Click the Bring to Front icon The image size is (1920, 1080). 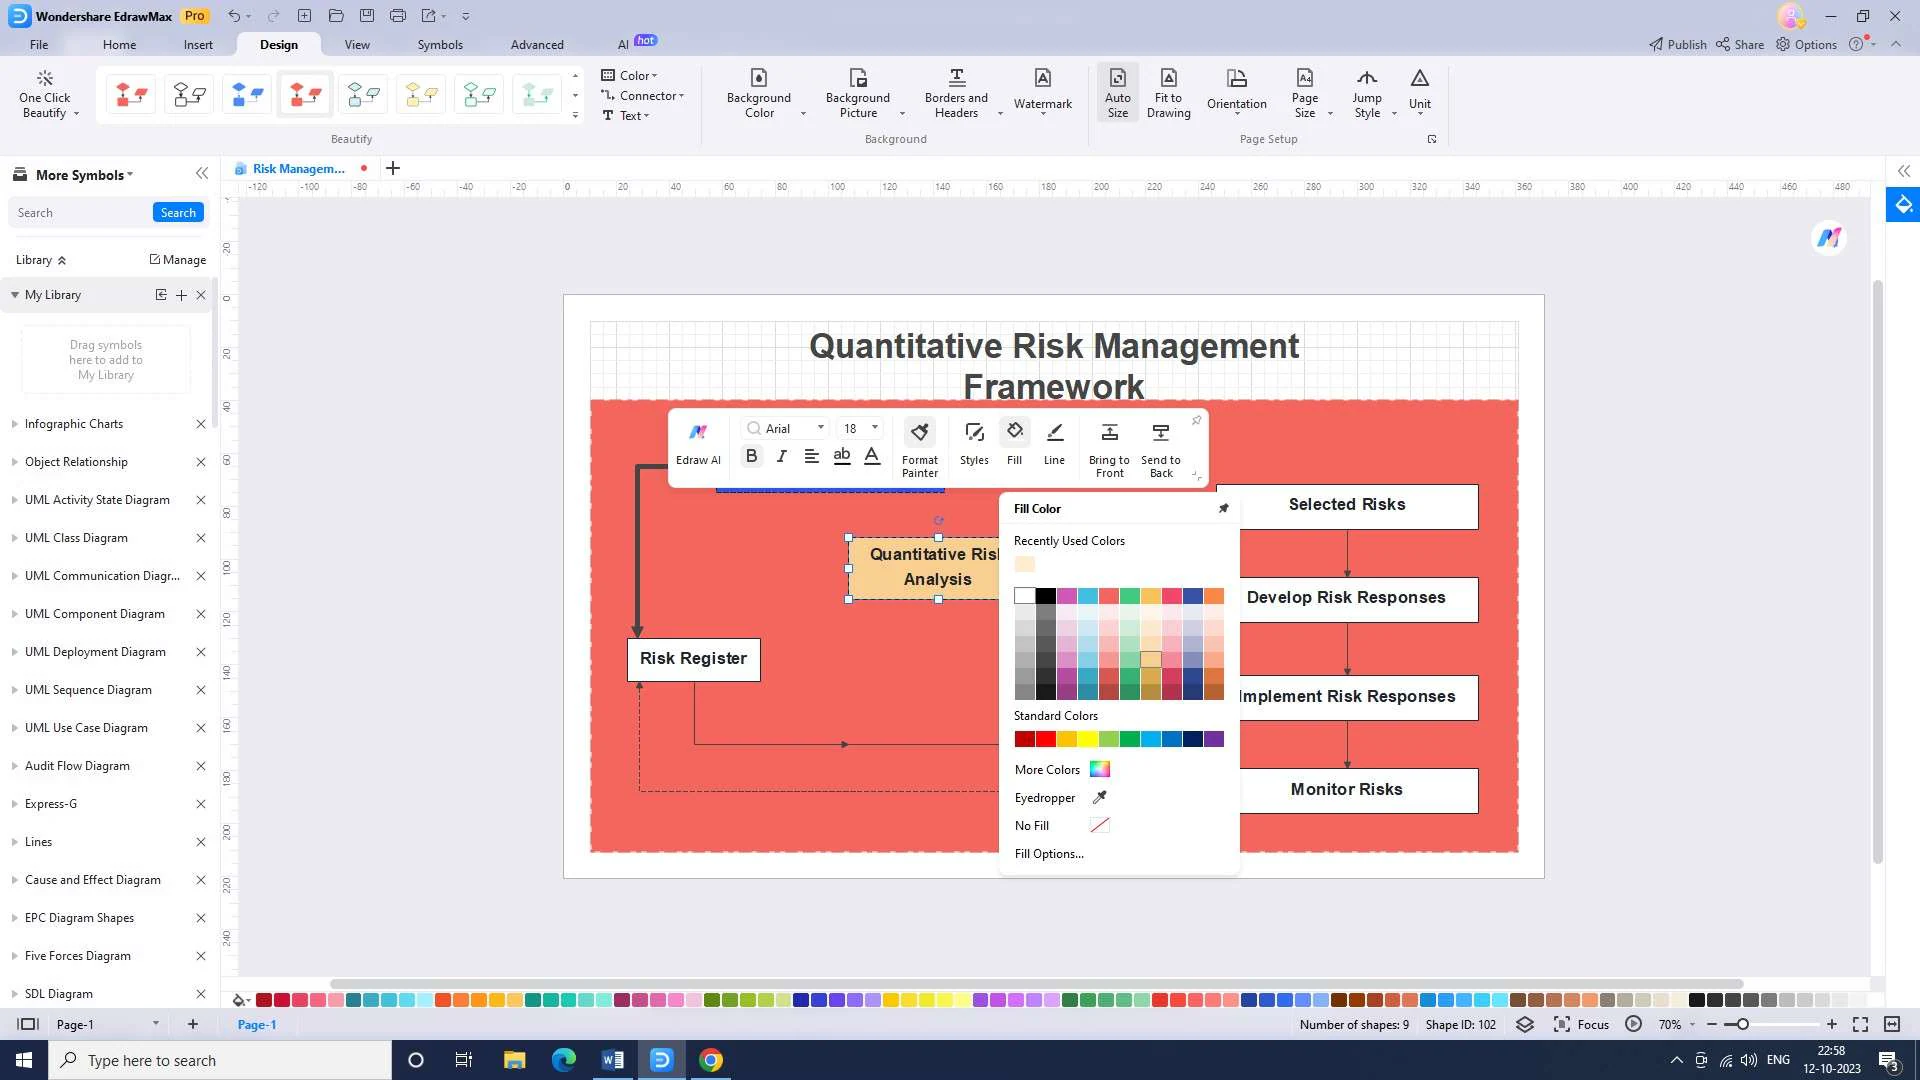pos(1109,433)
